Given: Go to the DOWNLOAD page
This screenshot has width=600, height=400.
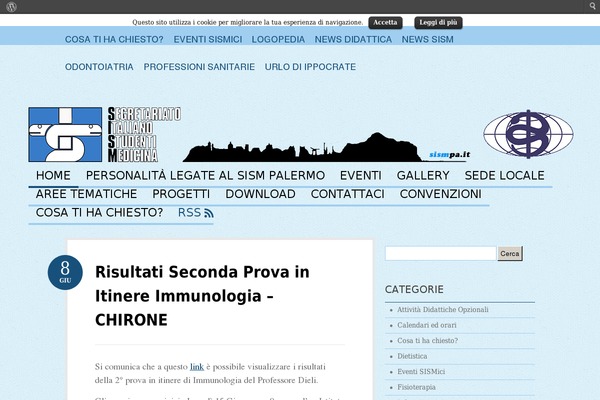Looking at the screenshot, I should [260, 194].
